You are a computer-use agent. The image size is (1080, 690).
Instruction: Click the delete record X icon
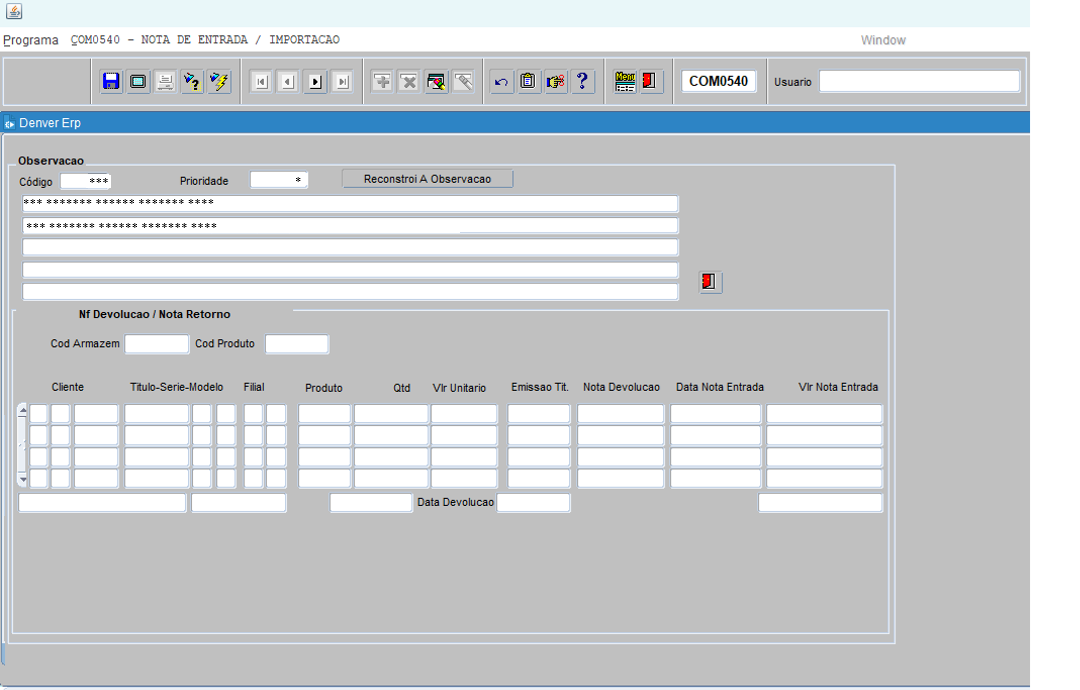[x=409, y=82]
